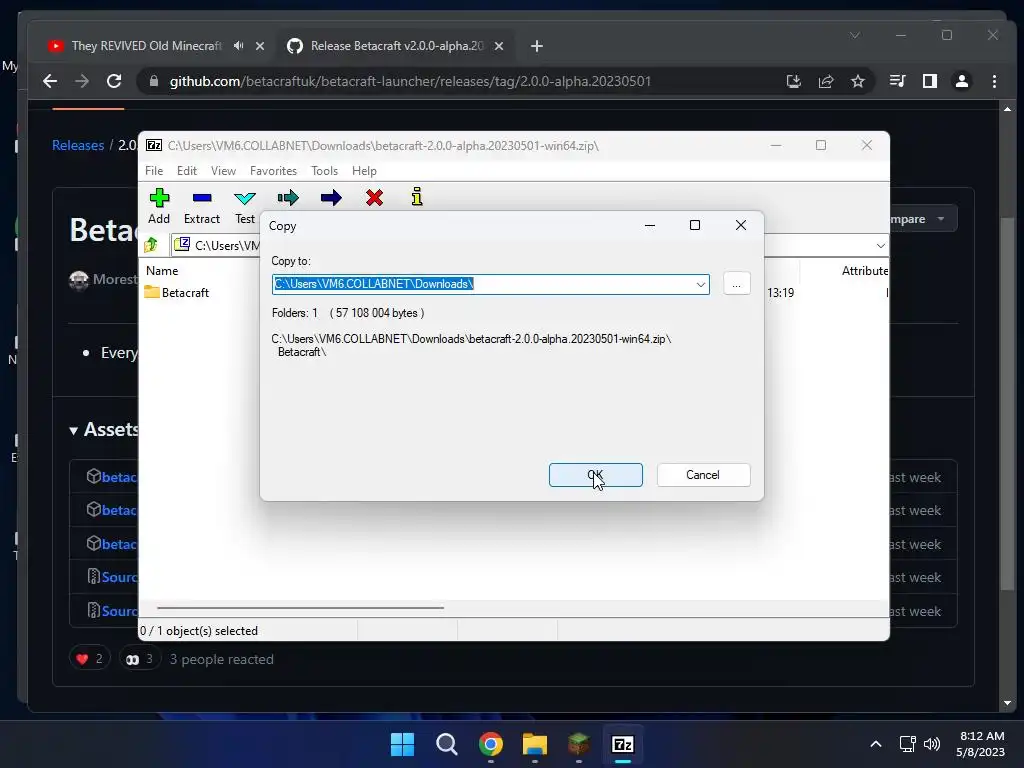This screenshot has height=768, width=1024.
Task: Close the Release Betacraft GitHub tab
Action: coord(499,46)
